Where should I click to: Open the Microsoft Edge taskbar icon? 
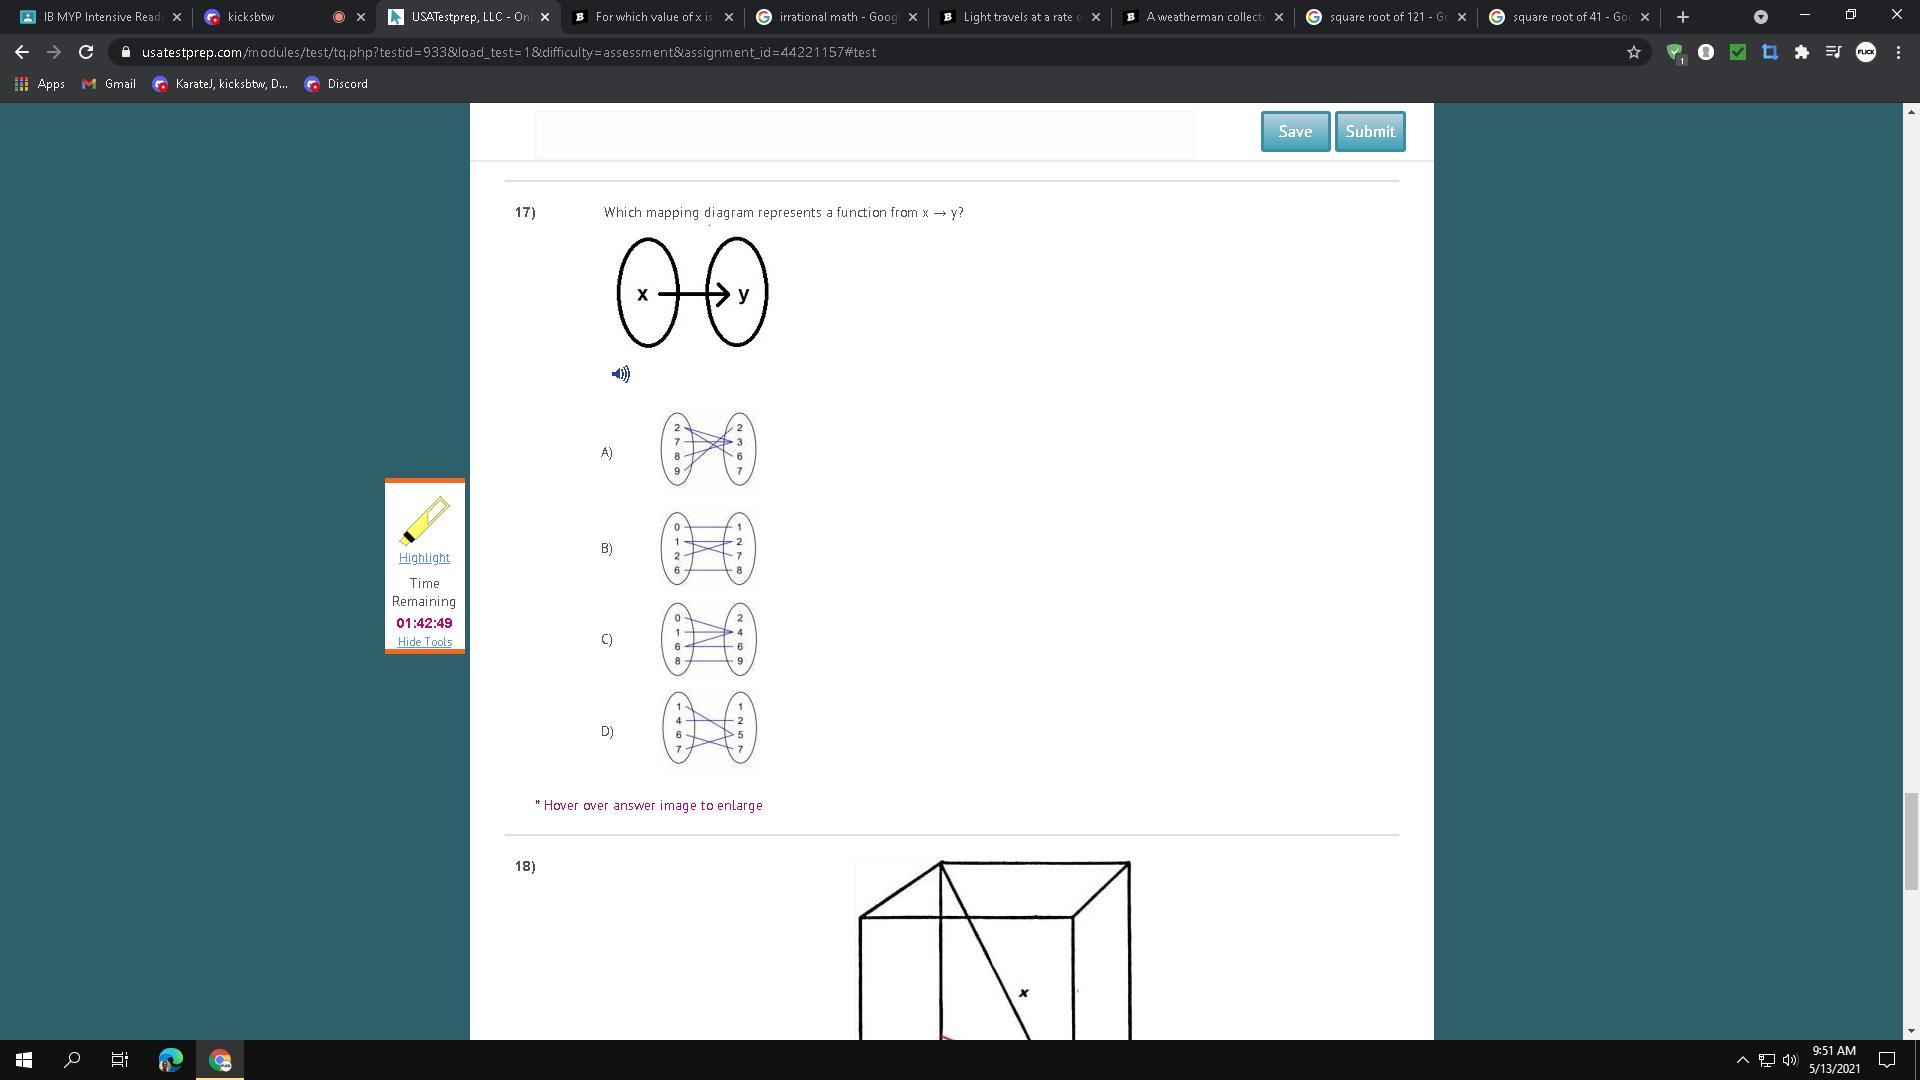[x=170, y=1060]
